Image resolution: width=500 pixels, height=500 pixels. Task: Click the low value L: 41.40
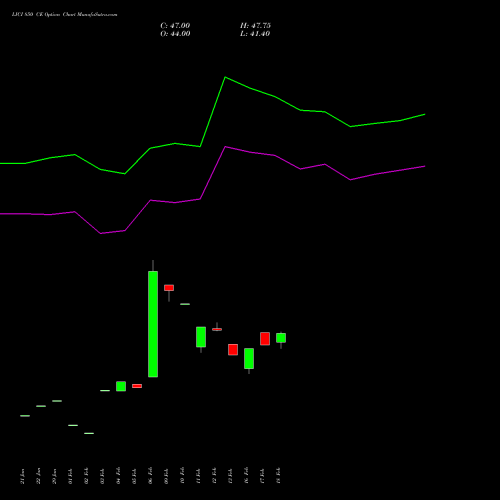coord(255,34)
